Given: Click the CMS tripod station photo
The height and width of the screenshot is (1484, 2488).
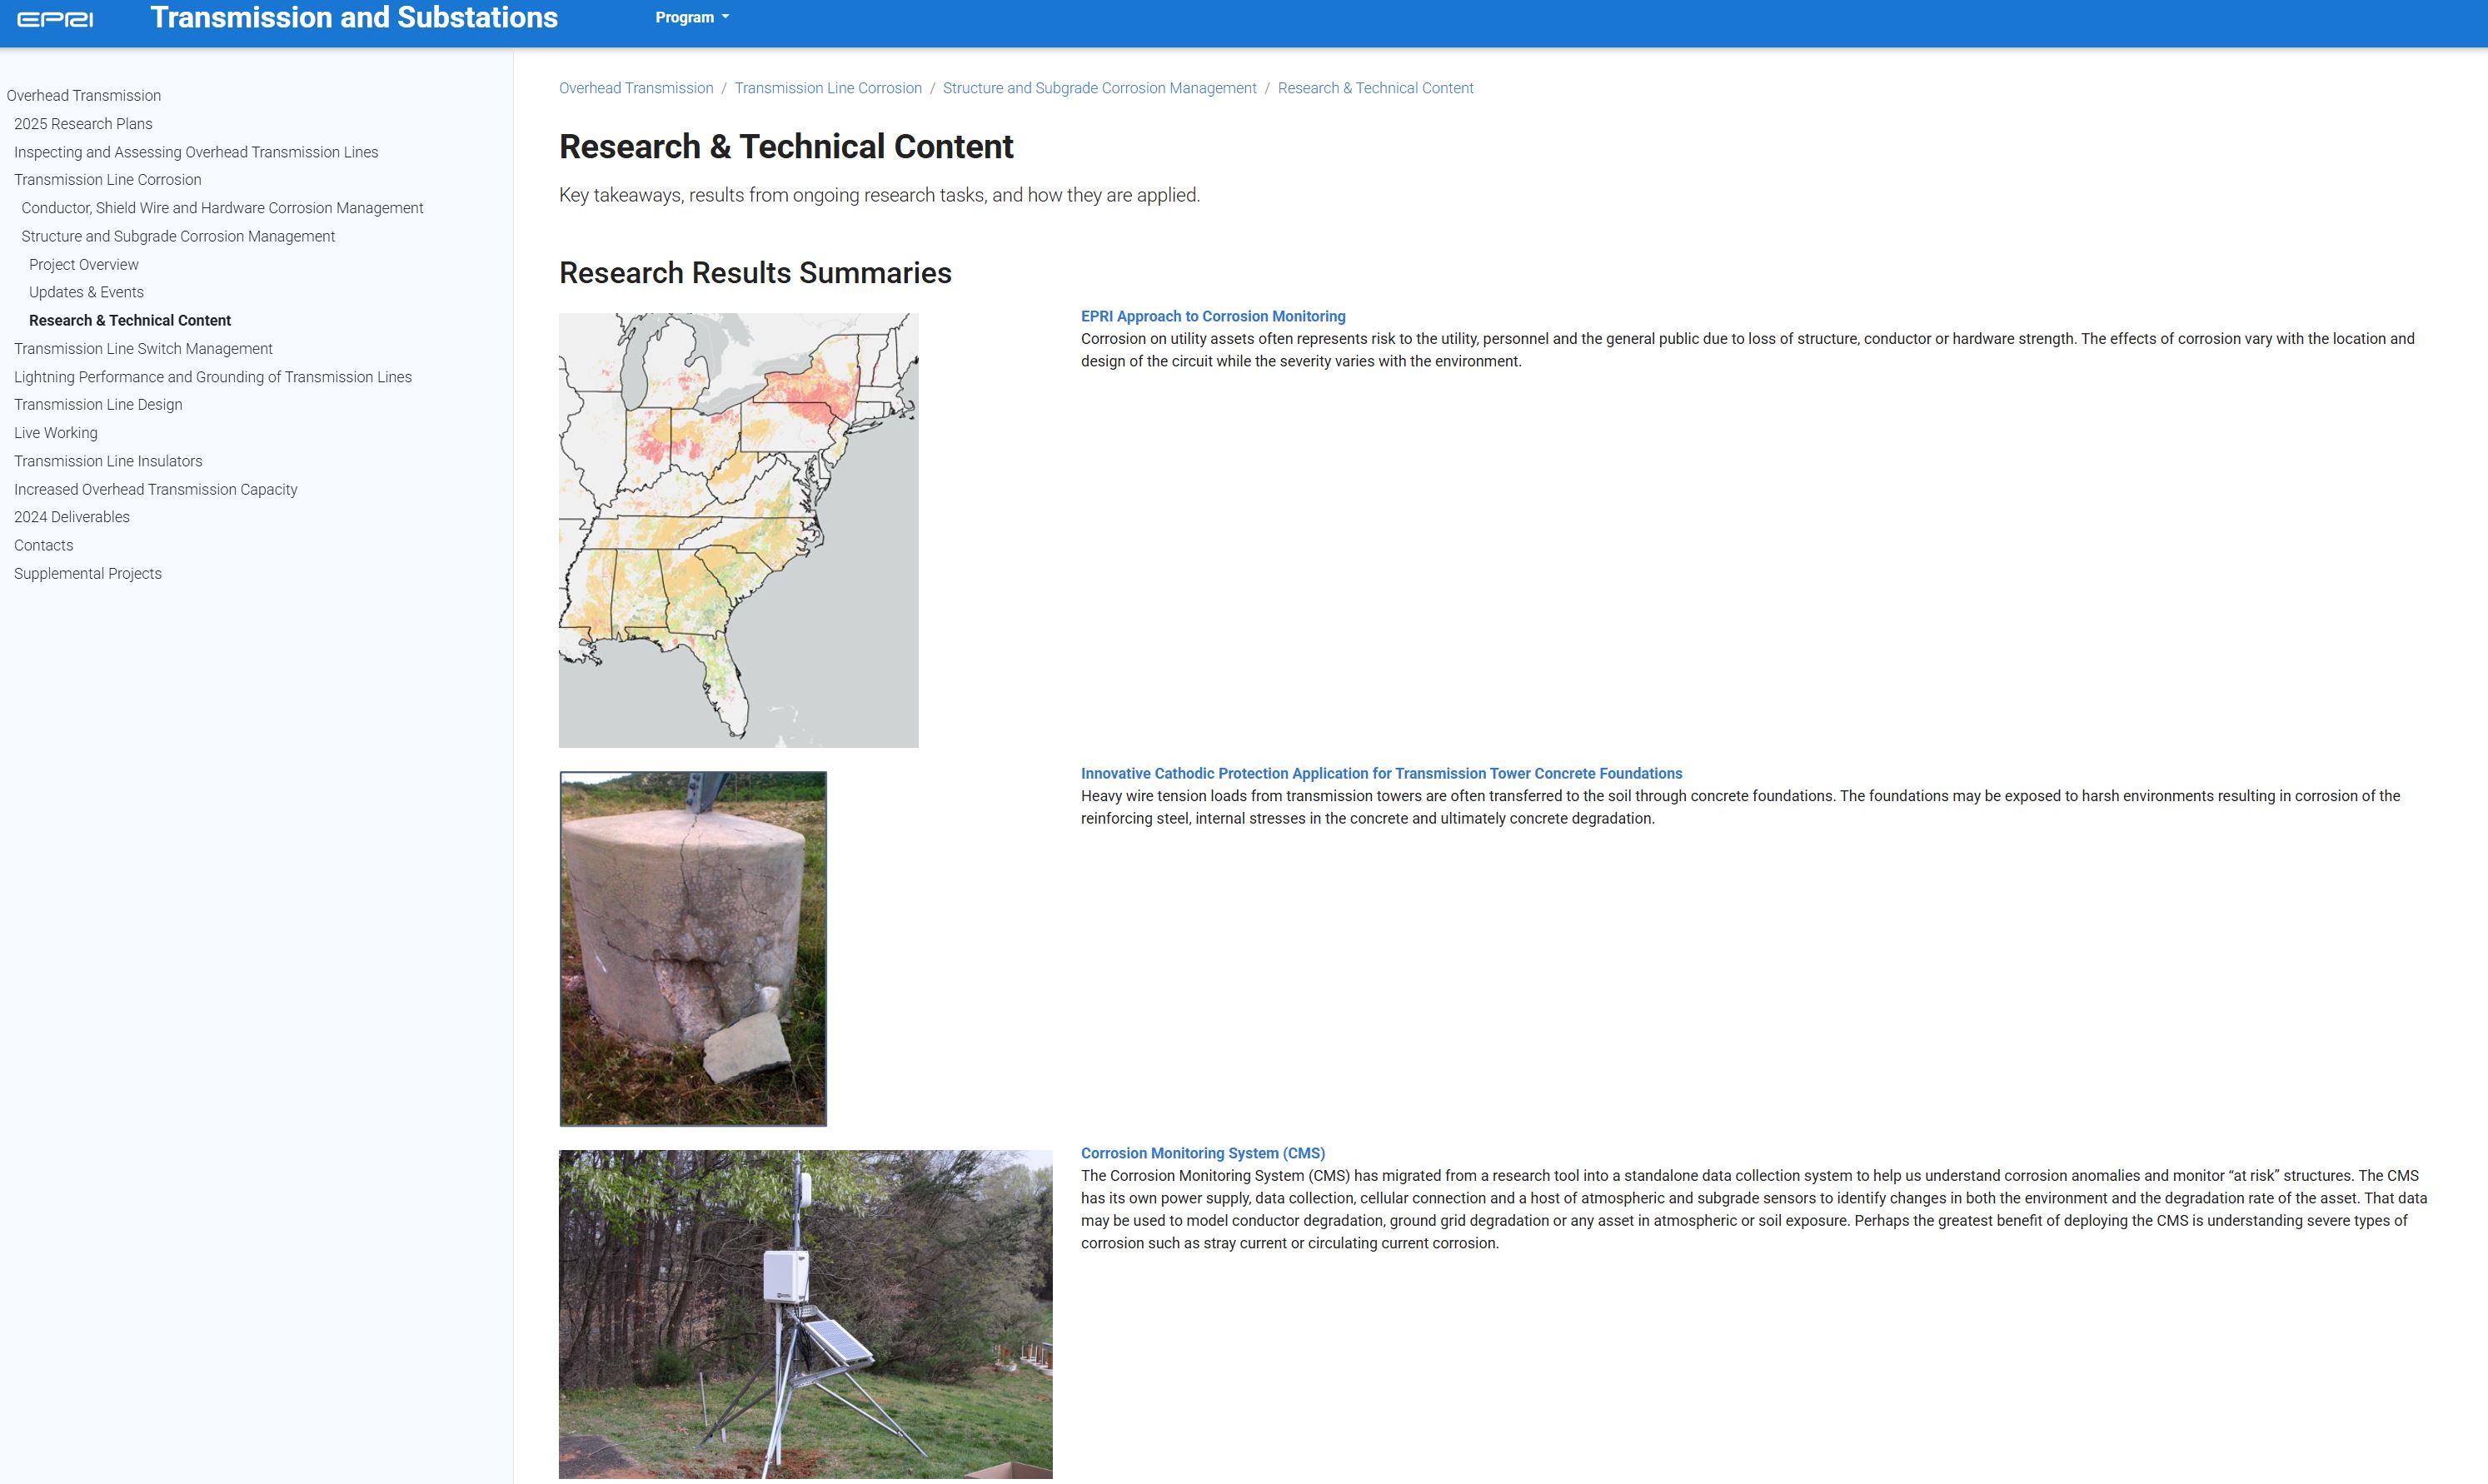Looking at the screenshot, I should click(x=805, y=1314).
